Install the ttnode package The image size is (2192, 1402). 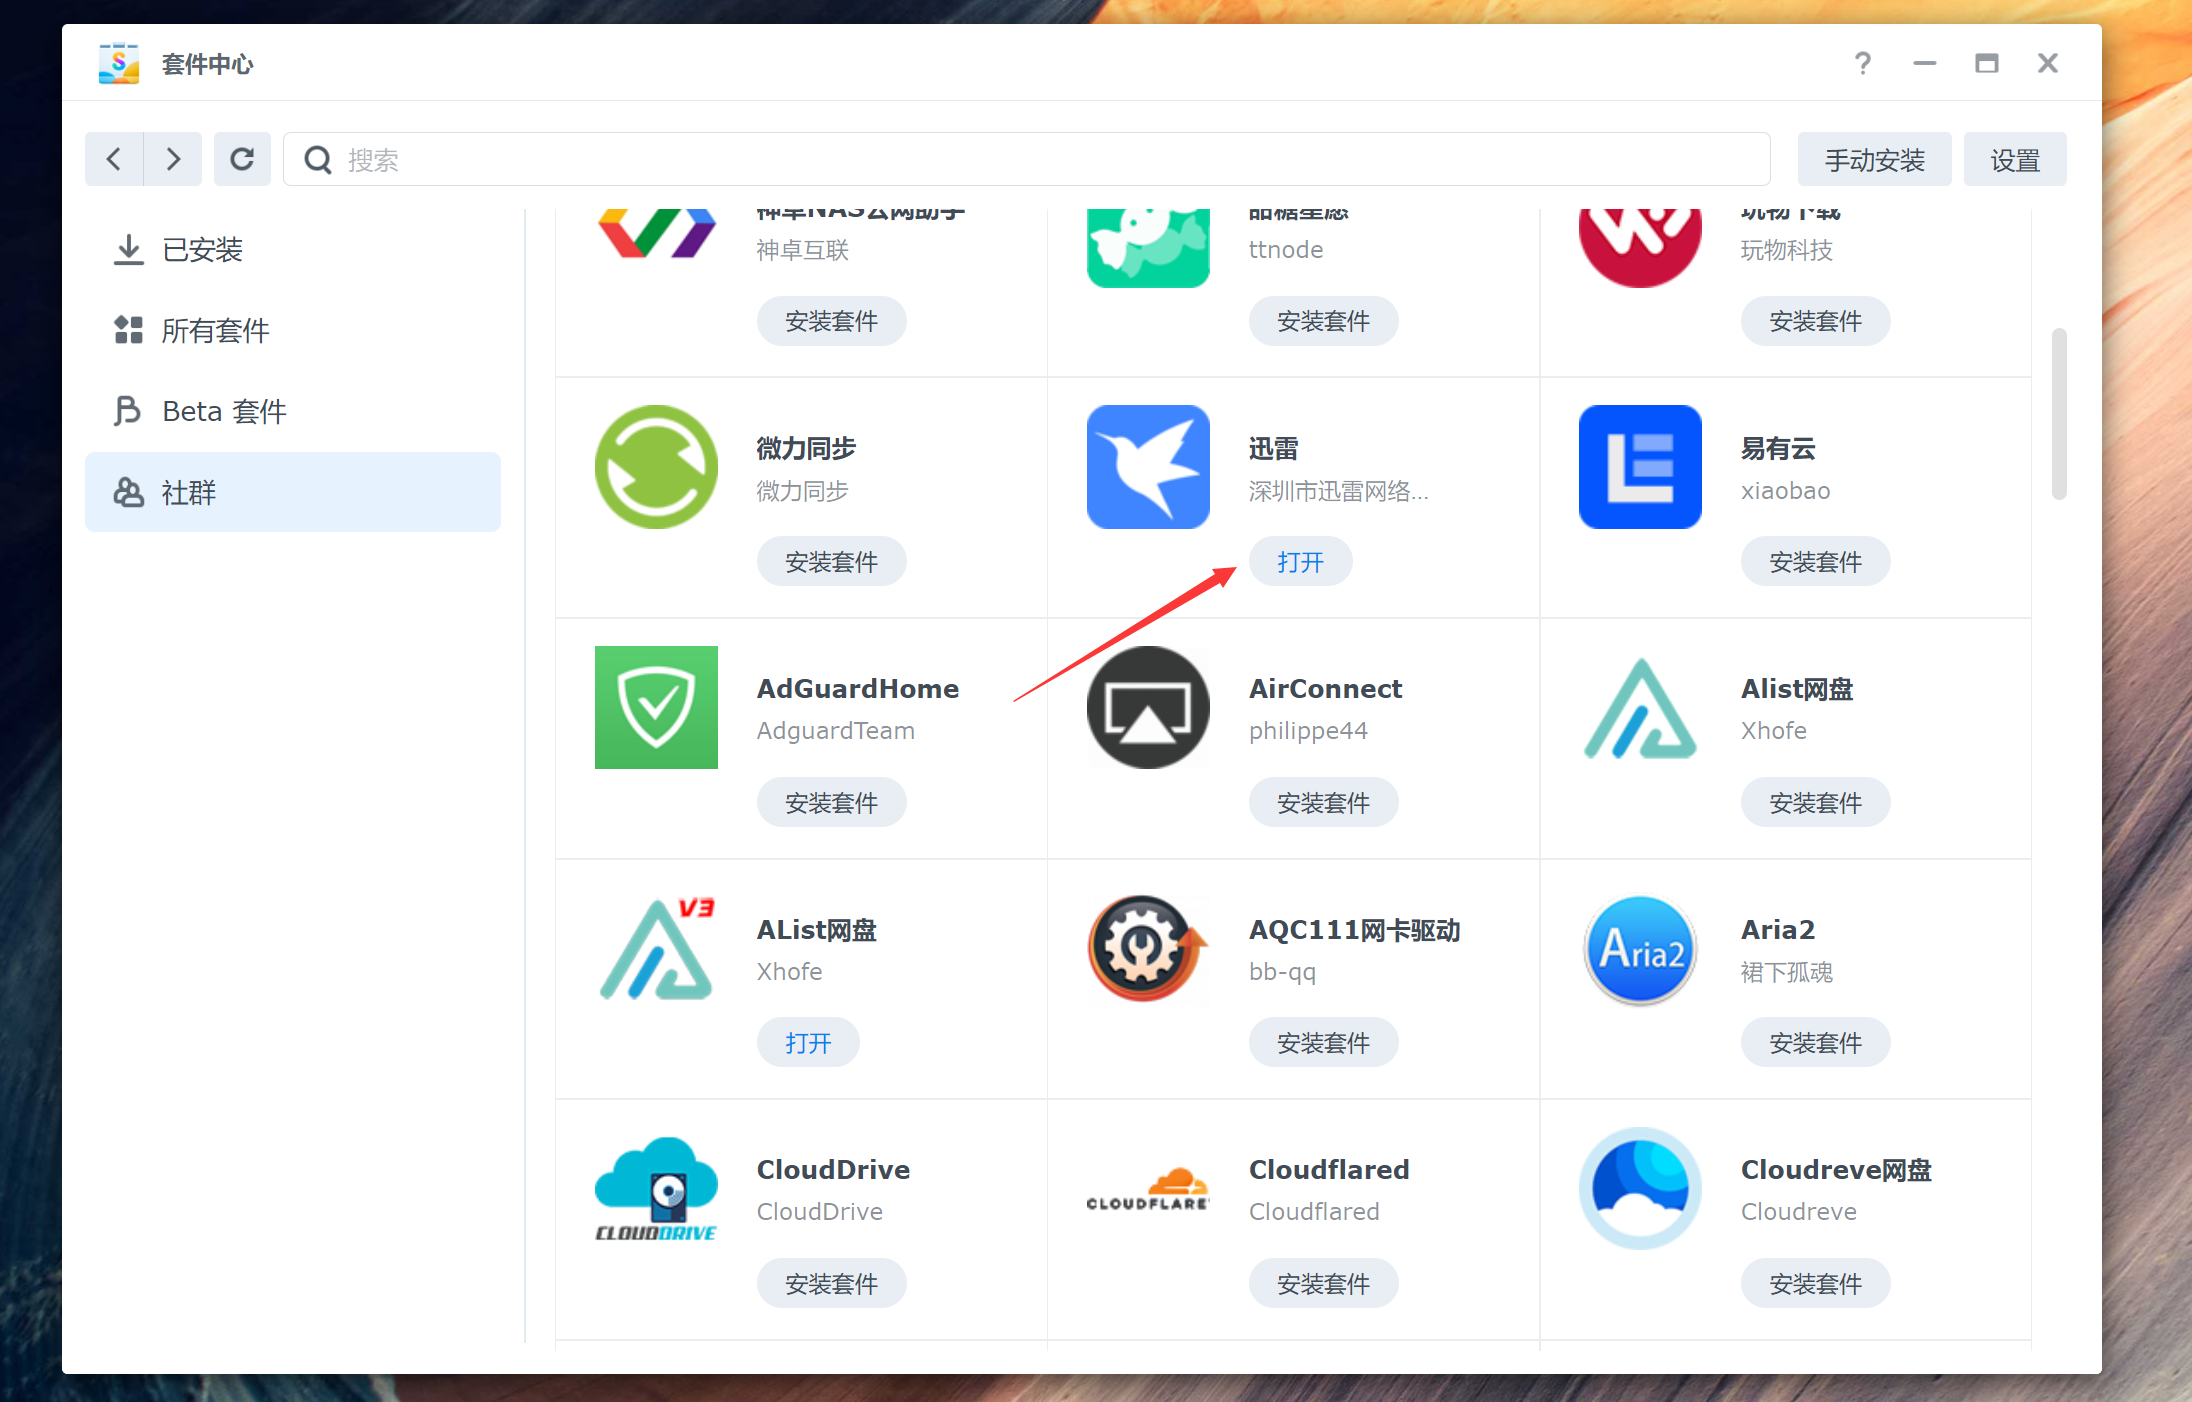pyautogui.click(x=1323, y=321)
